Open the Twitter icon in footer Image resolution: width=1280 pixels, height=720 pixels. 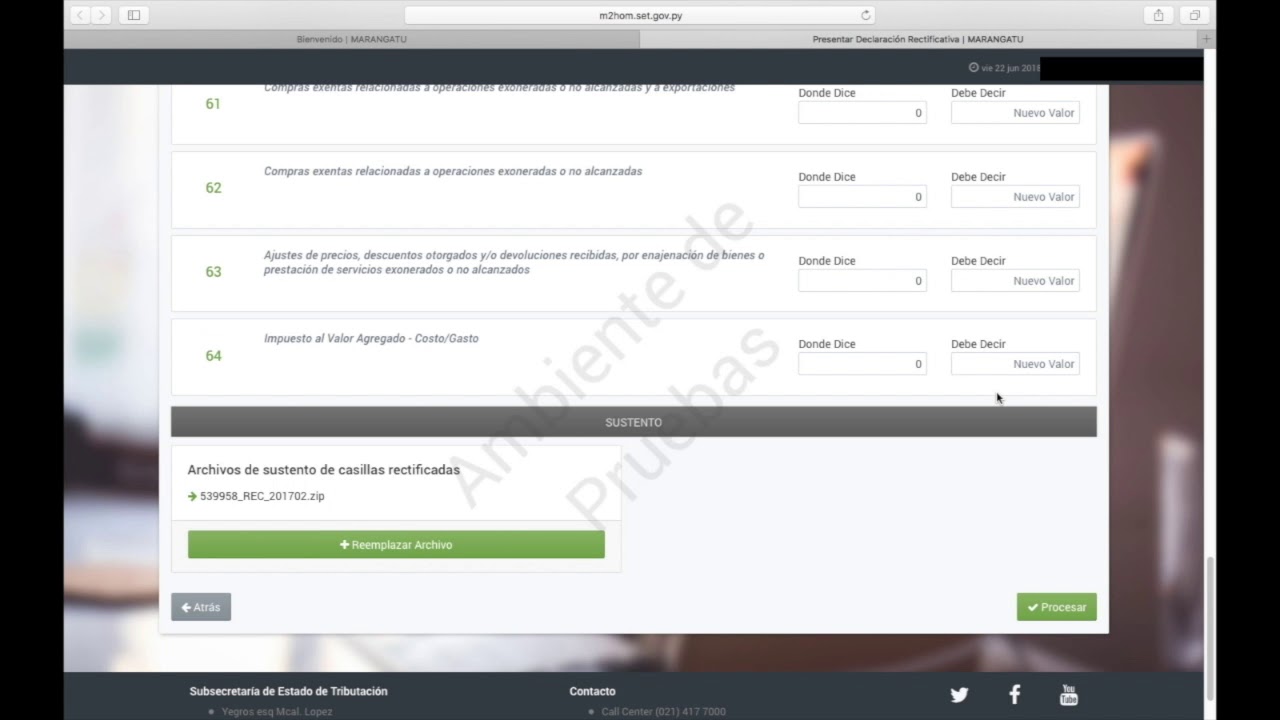click(x=959, y=695)
